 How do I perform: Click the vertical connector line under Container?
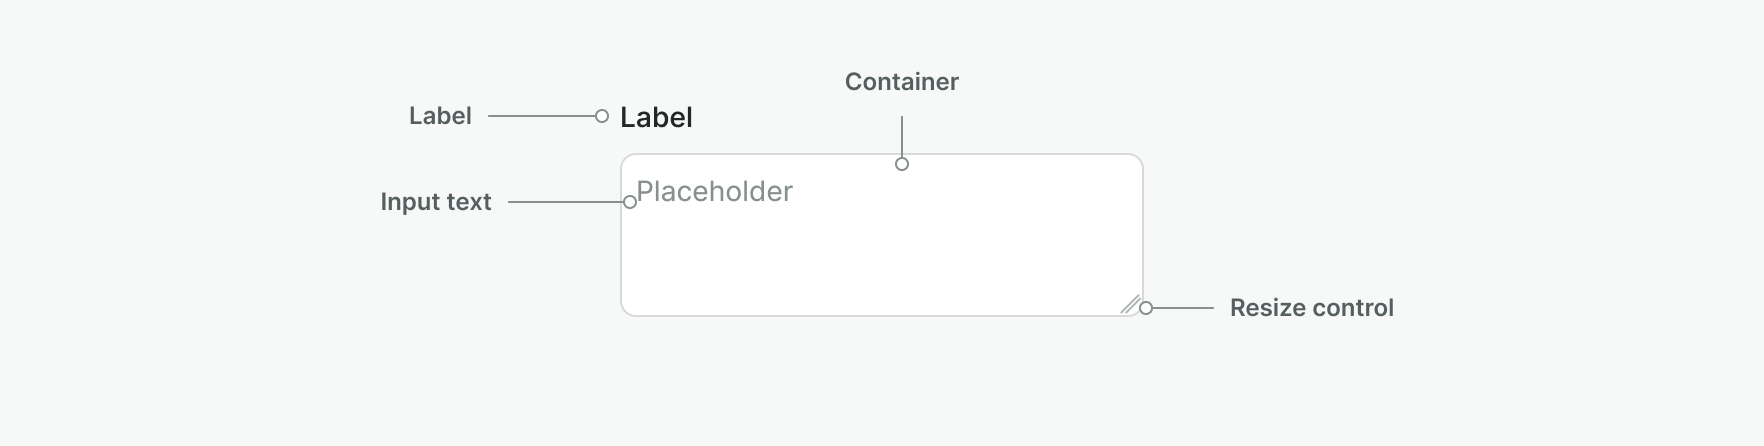pos(902,135)
